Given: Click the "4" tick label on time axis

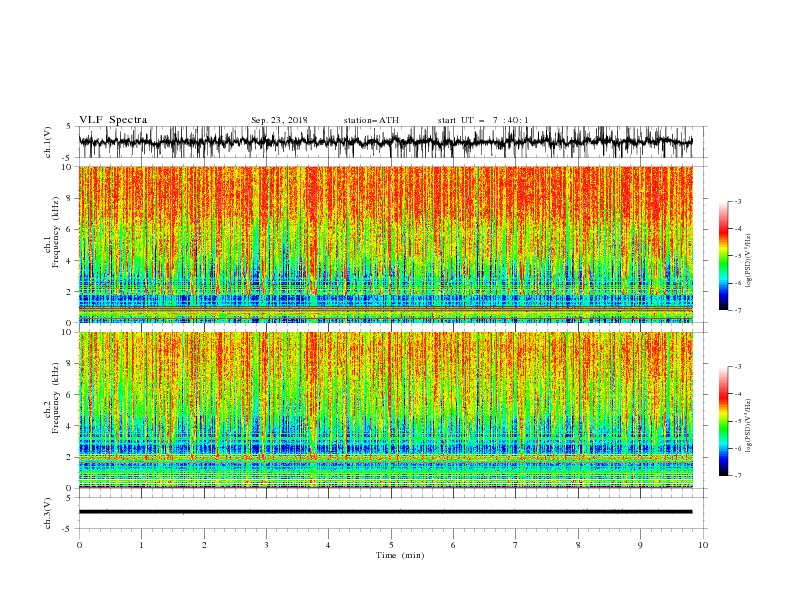Looking at the screenshot, I should click(x=328, y=545).
